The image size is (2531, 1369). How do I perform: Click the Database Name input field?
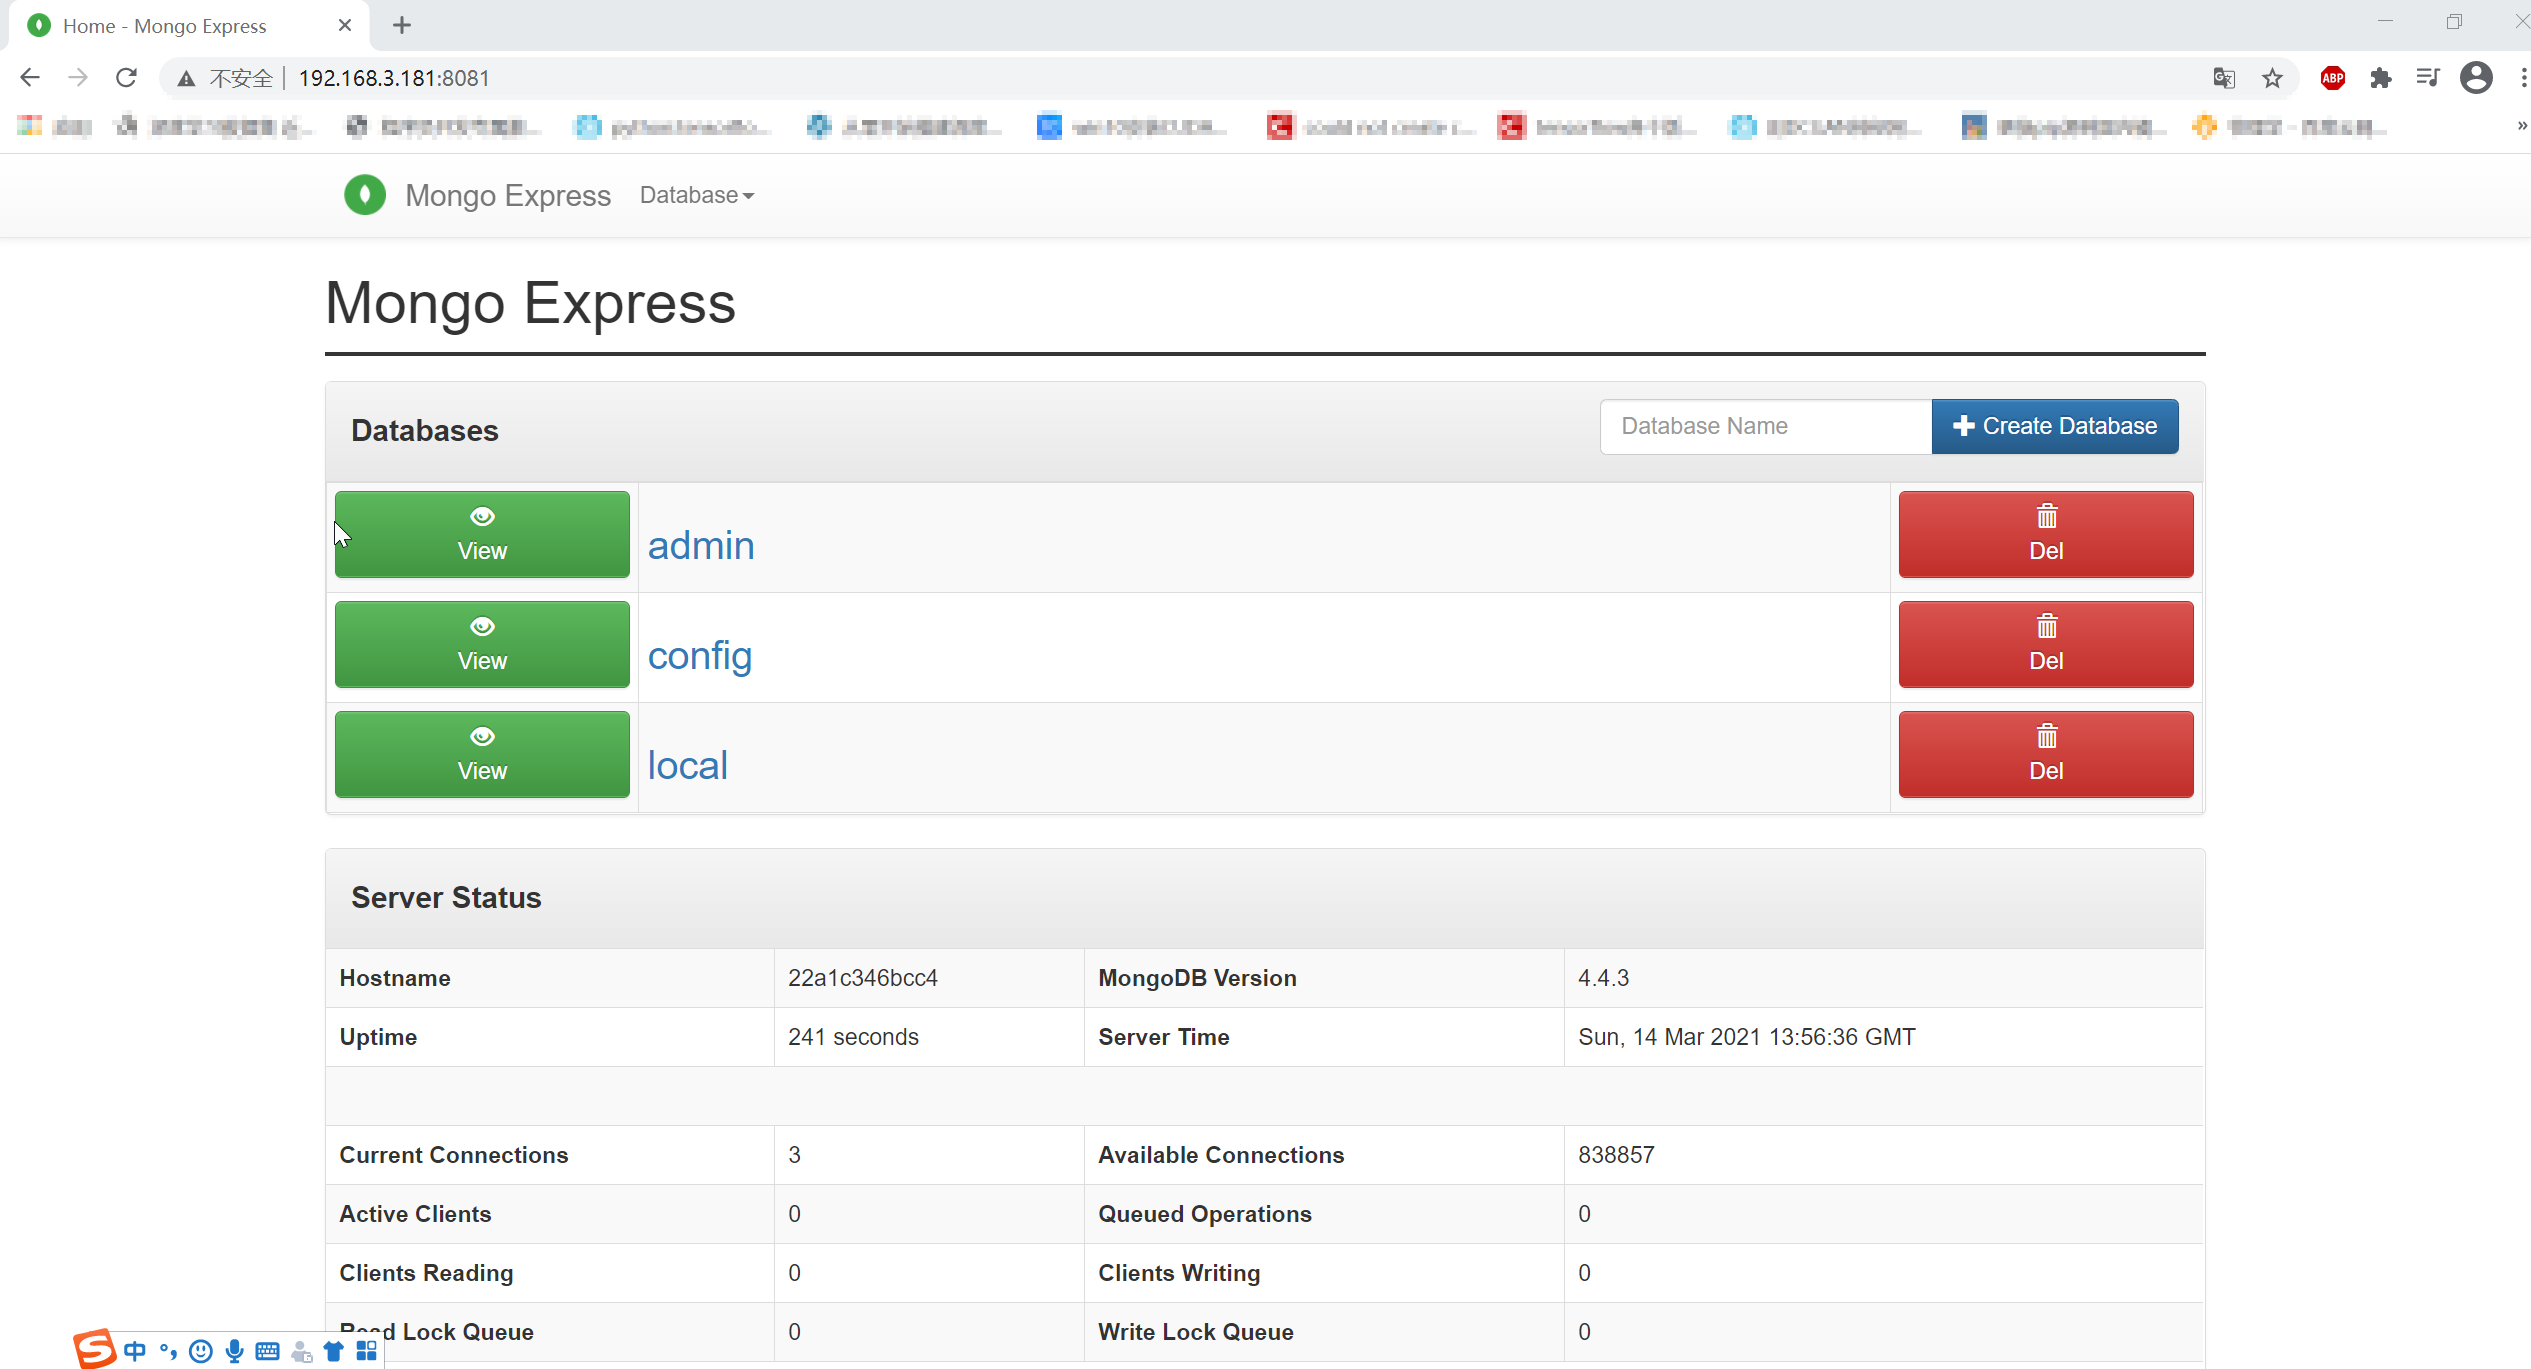coord(1766,426)
